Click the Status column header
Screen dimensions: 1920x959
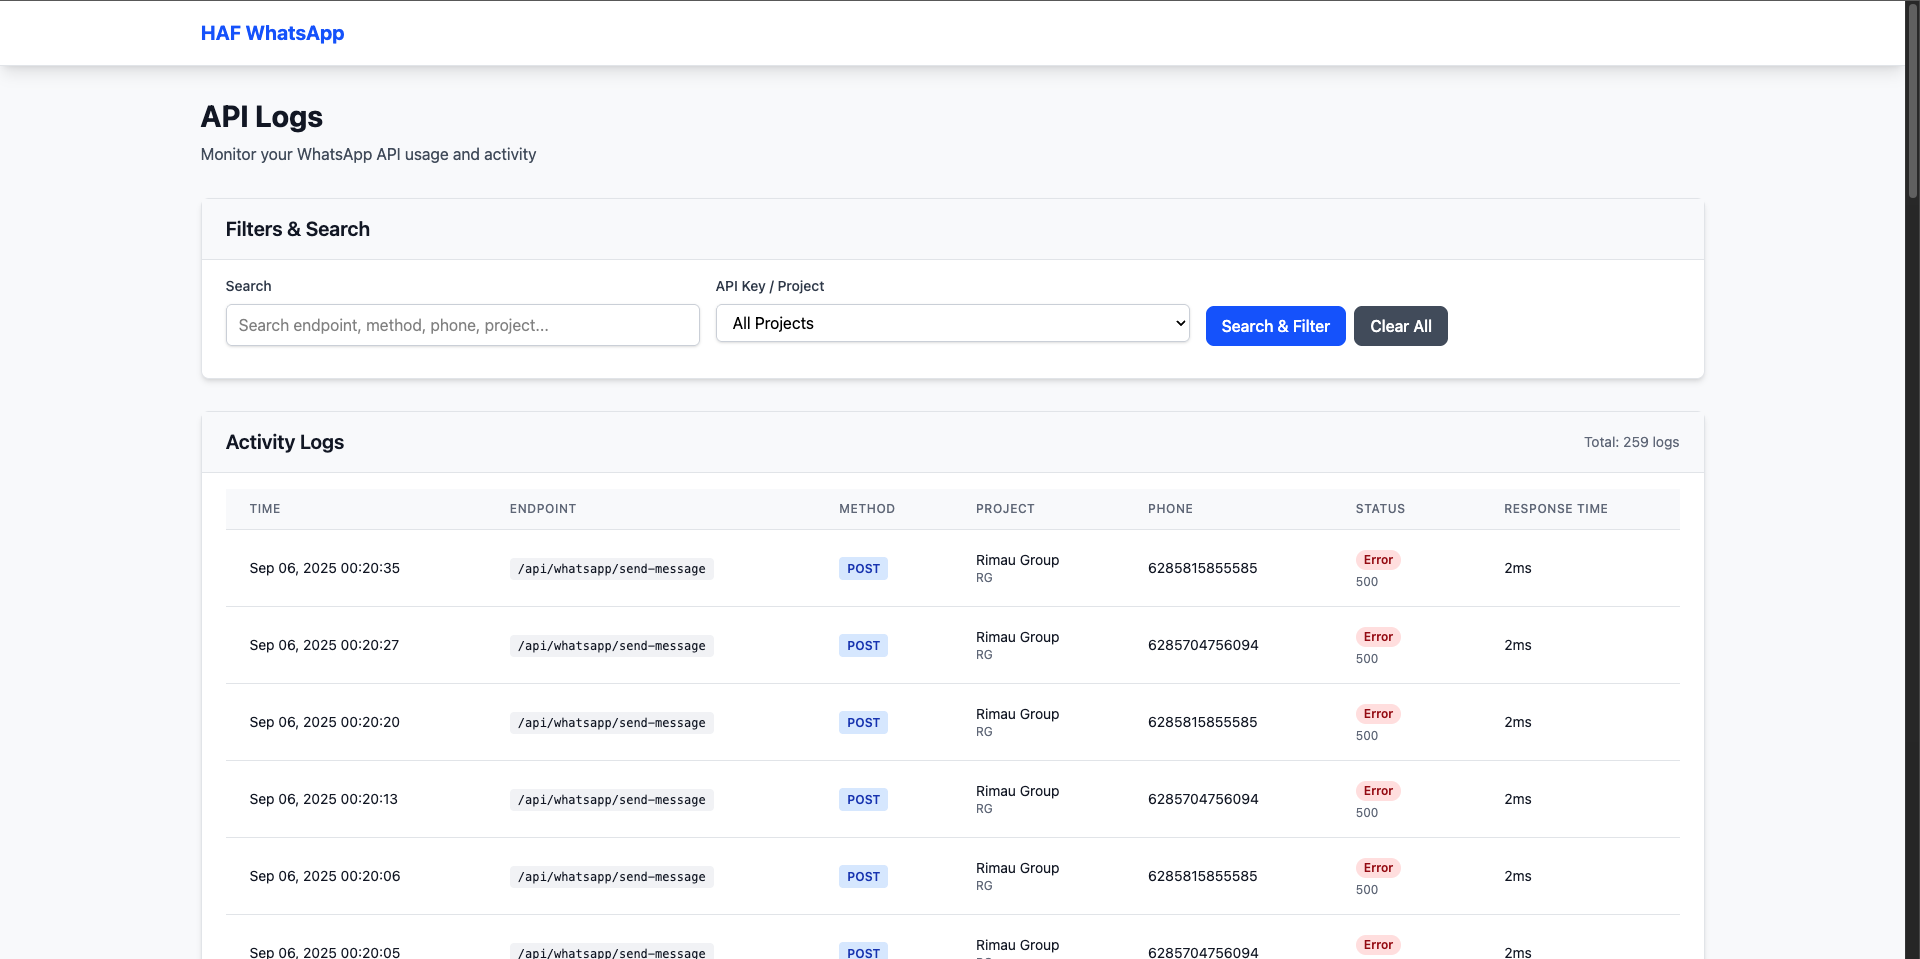tap(1380, 509)
